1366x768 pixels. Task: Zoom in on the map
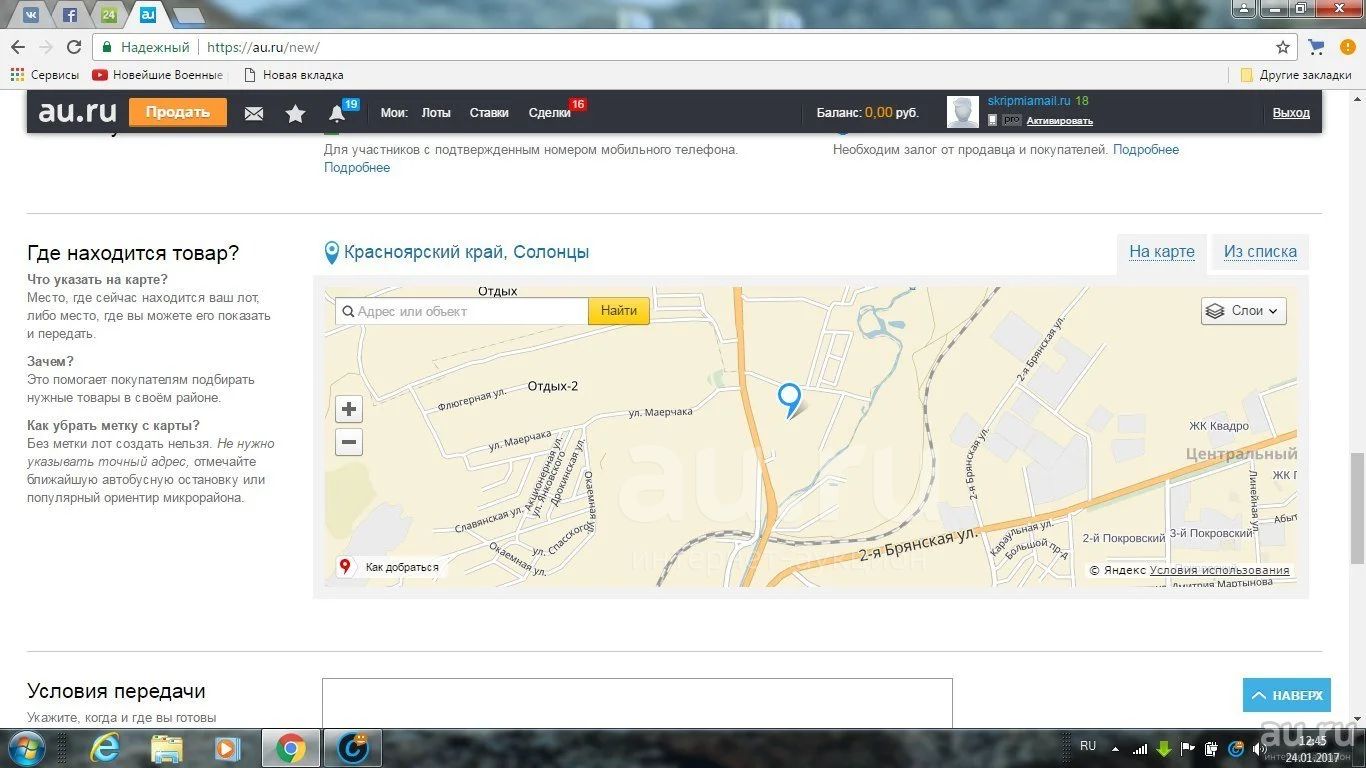tap(349, 409)
